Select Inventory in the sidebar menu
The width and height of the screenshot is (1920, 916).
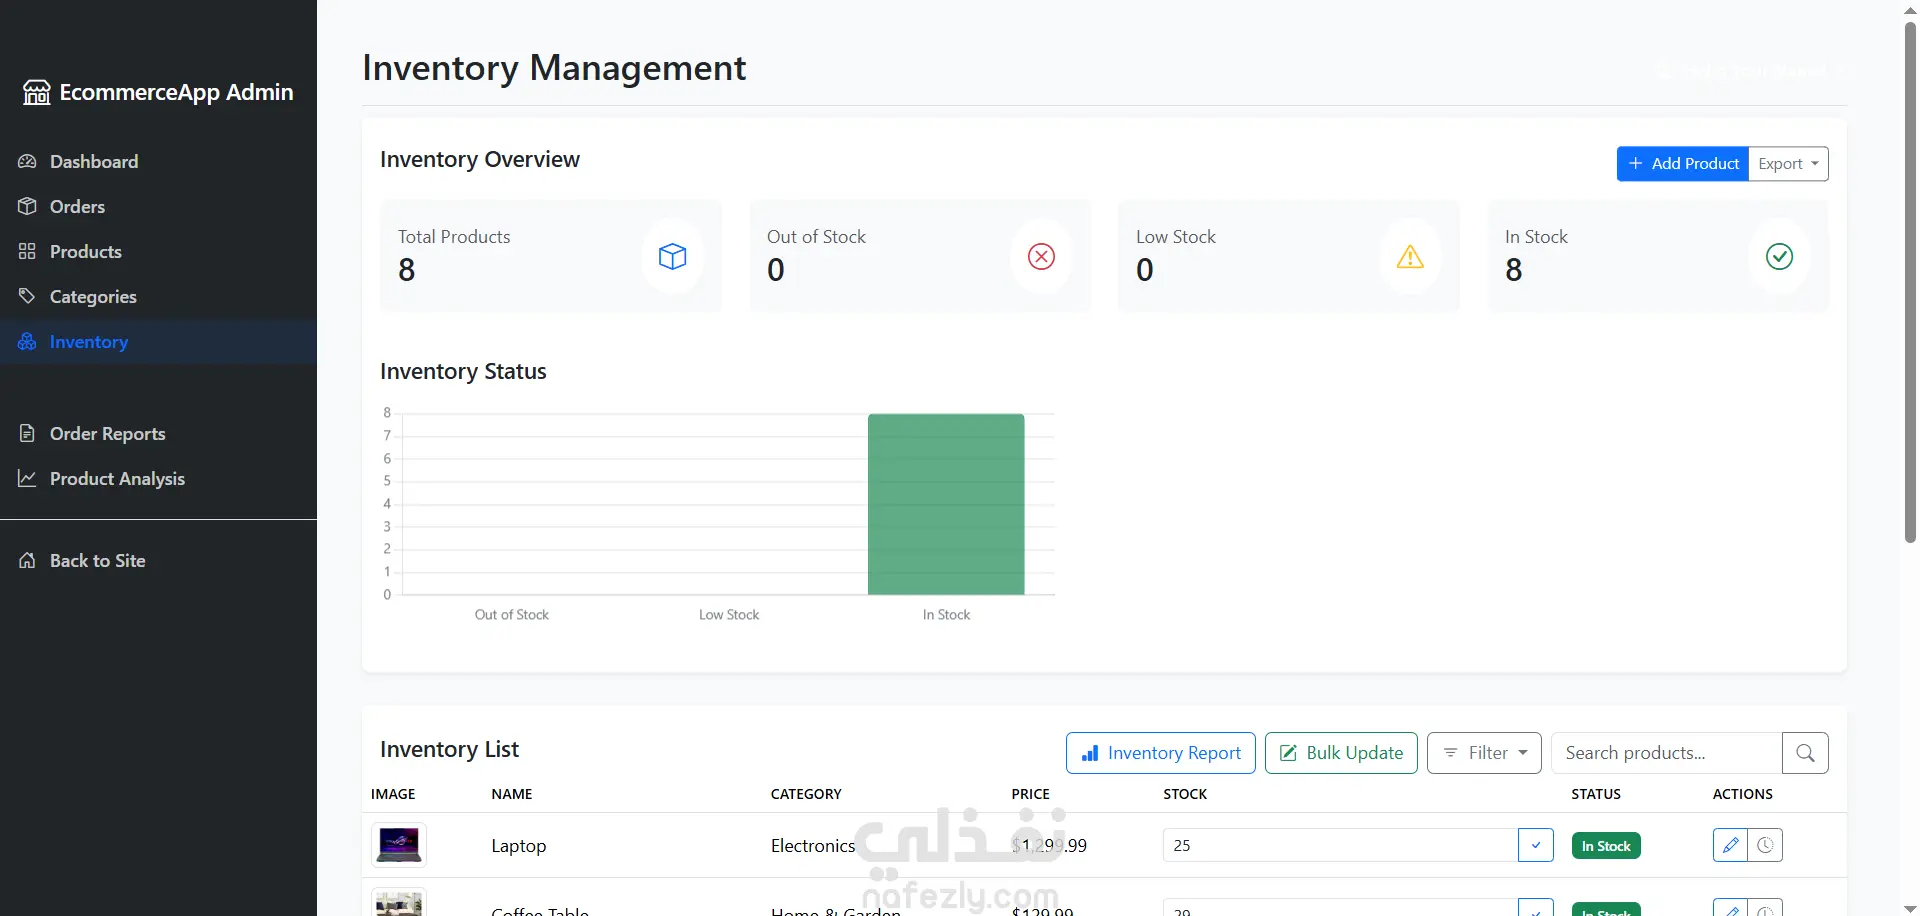[x=158, y=342]
